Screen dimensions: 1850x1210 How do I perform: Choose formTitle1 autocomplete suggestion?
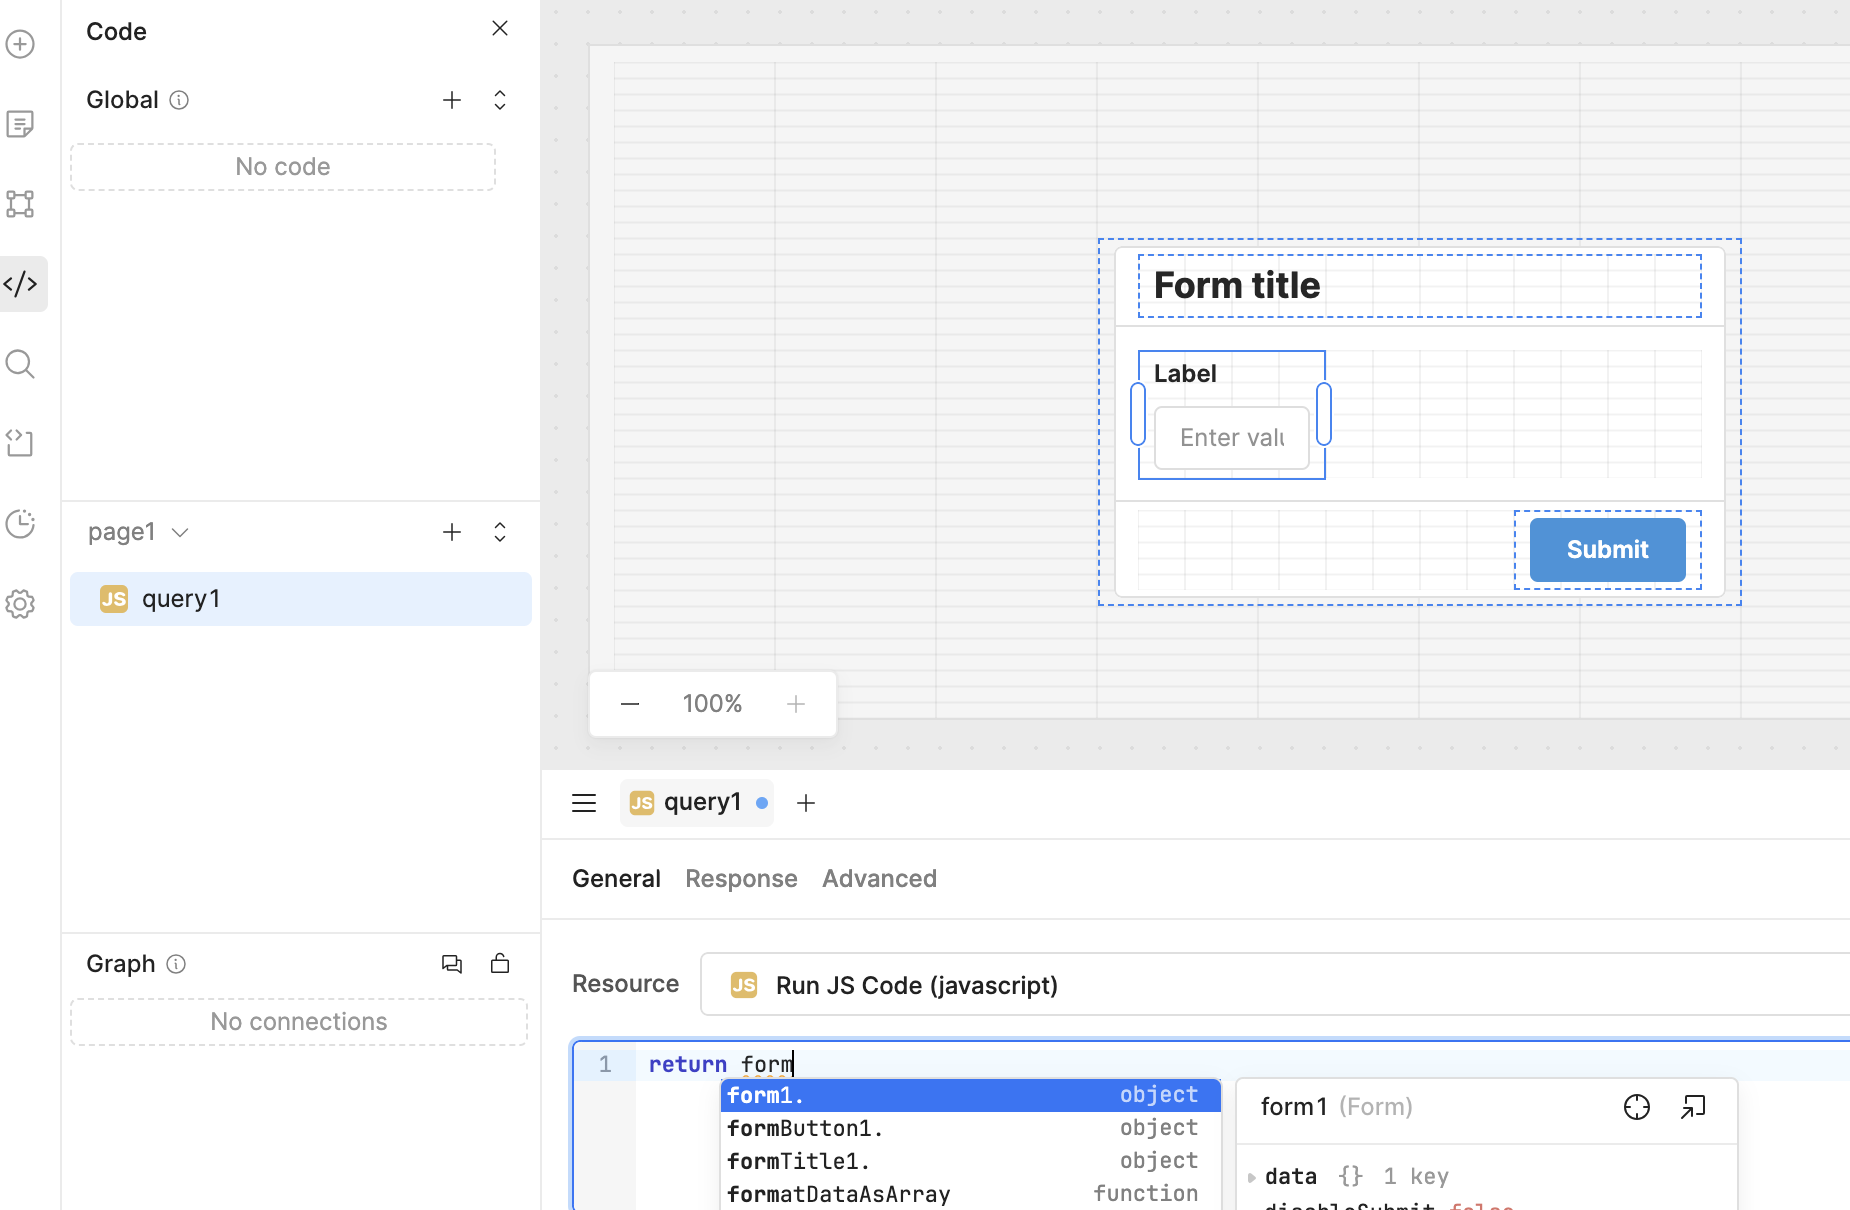(970, 1161)
